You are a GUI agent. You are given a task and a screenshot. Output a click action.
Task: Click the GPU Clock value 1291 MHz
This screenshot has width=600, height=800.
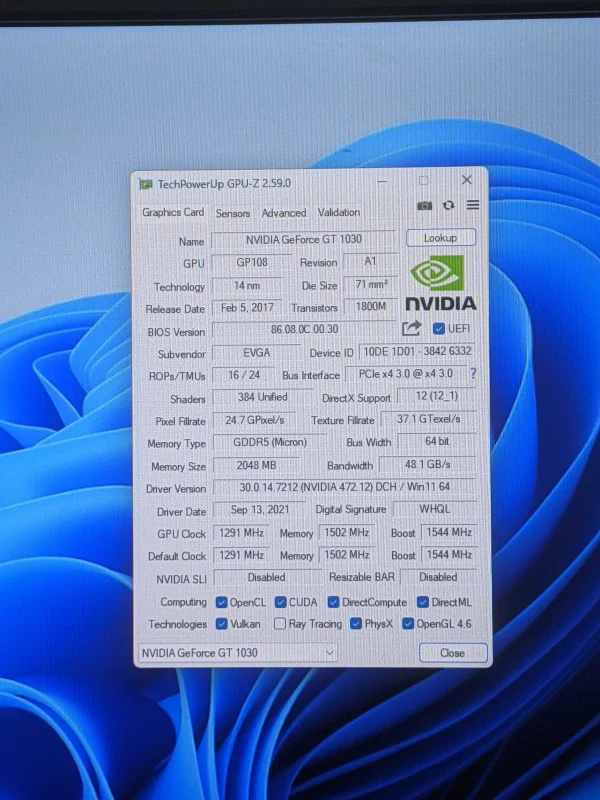241,533
